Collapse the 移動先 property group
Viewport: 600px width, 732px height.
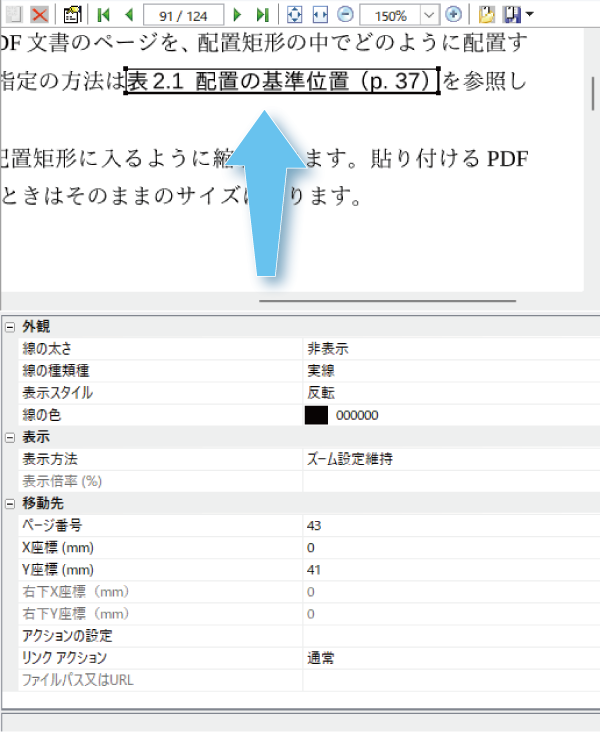tap(10, 503)
